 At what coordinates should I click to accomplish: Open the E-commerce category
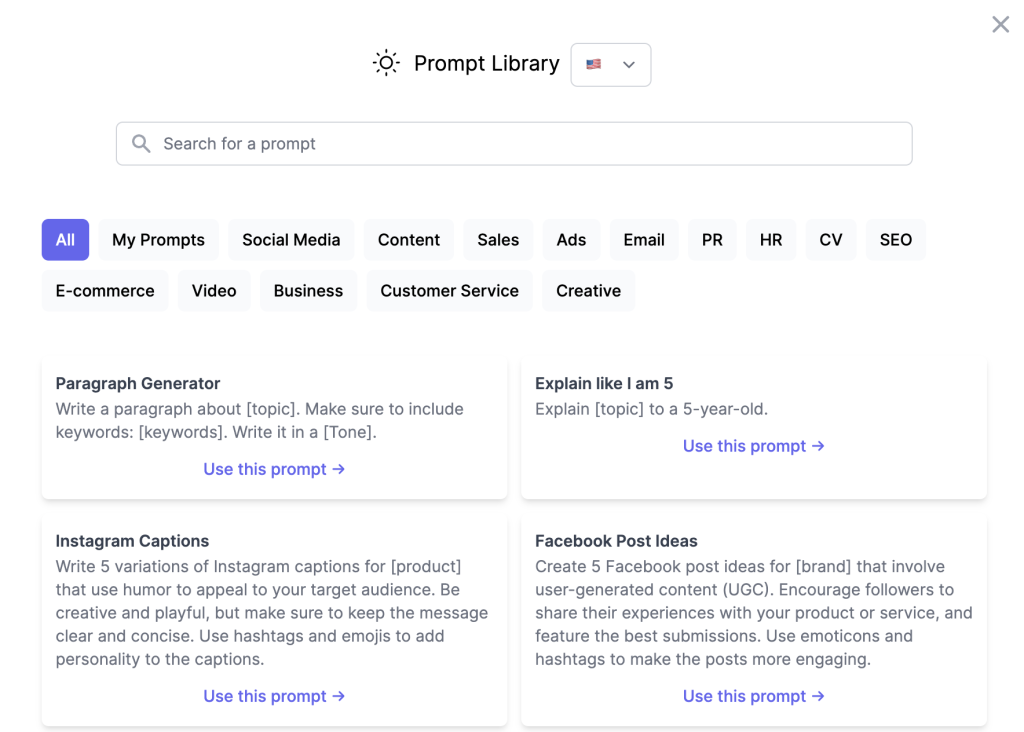105,291
